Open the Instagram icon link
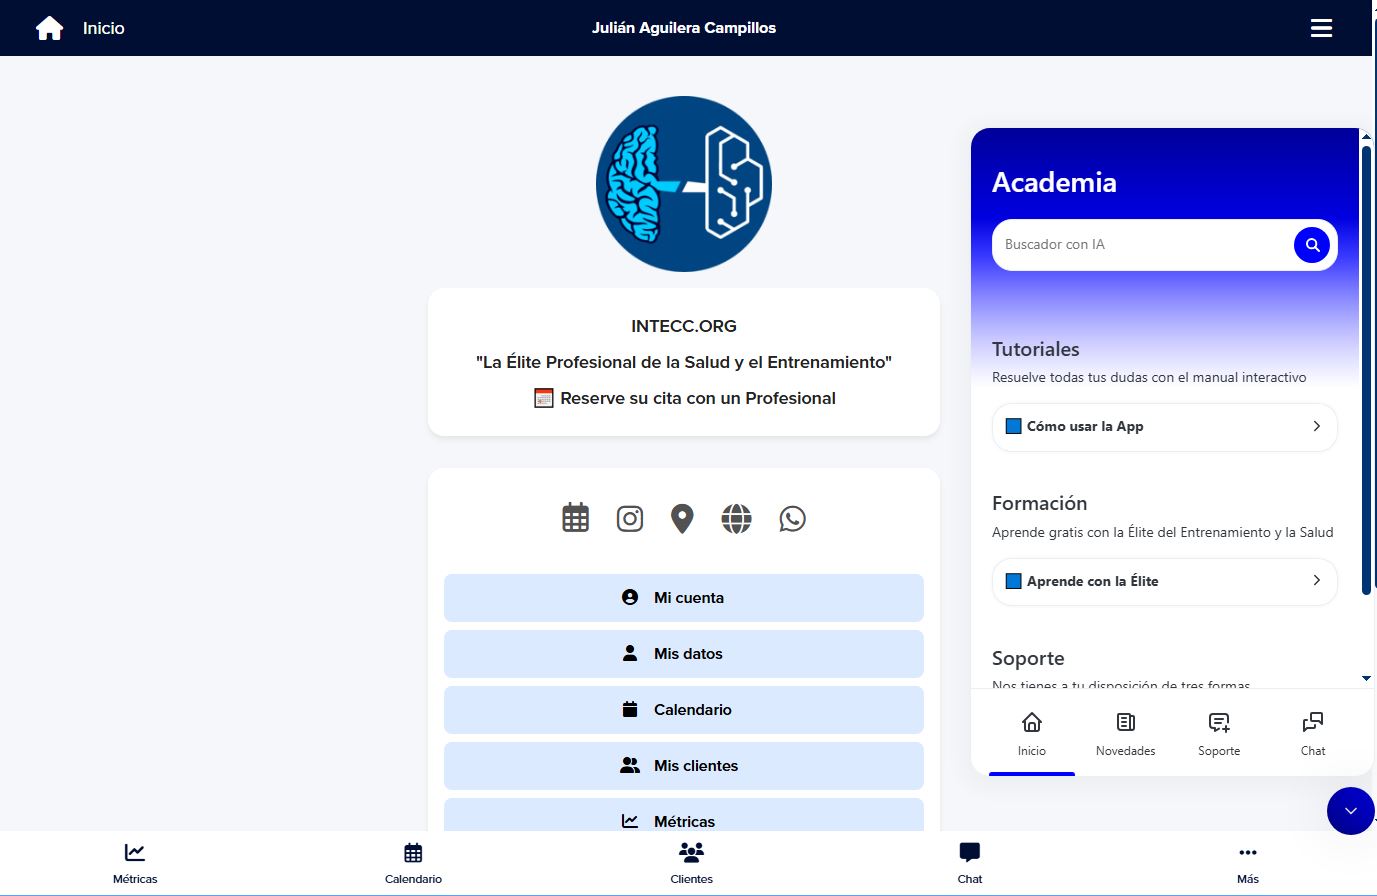Viewport: 1377px width, 896px height. coord(630,518)
